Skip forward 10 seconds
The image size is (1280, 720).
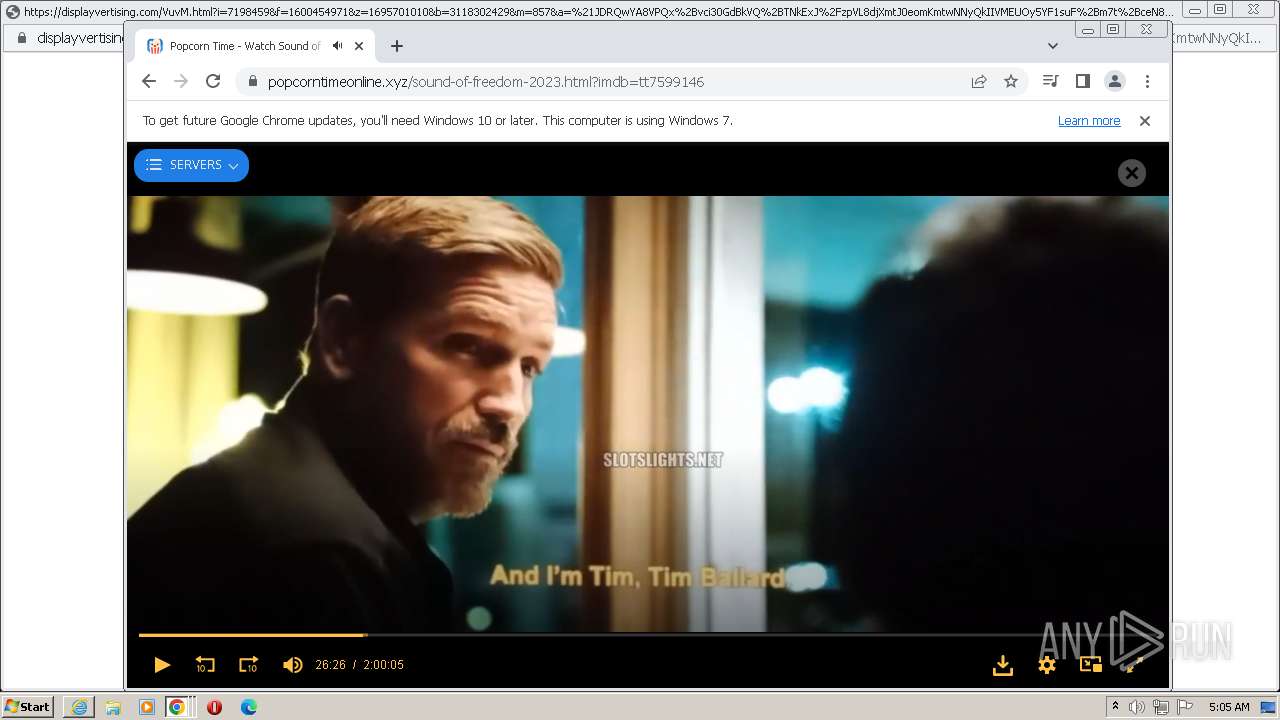coord(248,665)
